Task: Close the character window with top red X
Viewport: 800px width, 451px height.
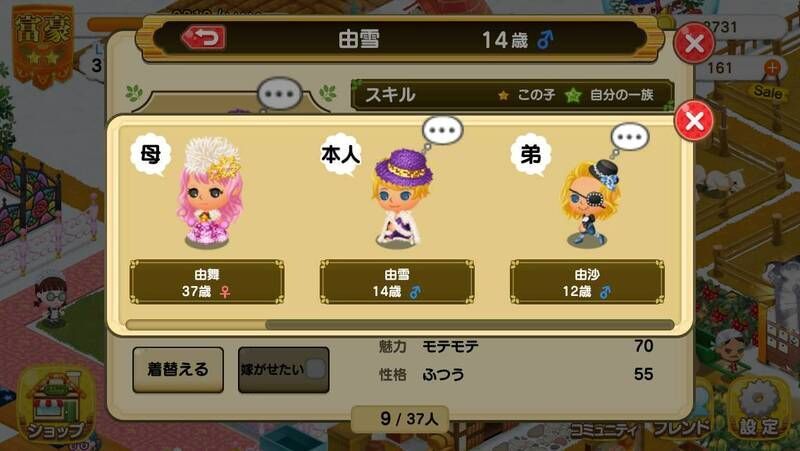Action: [694, 43]
